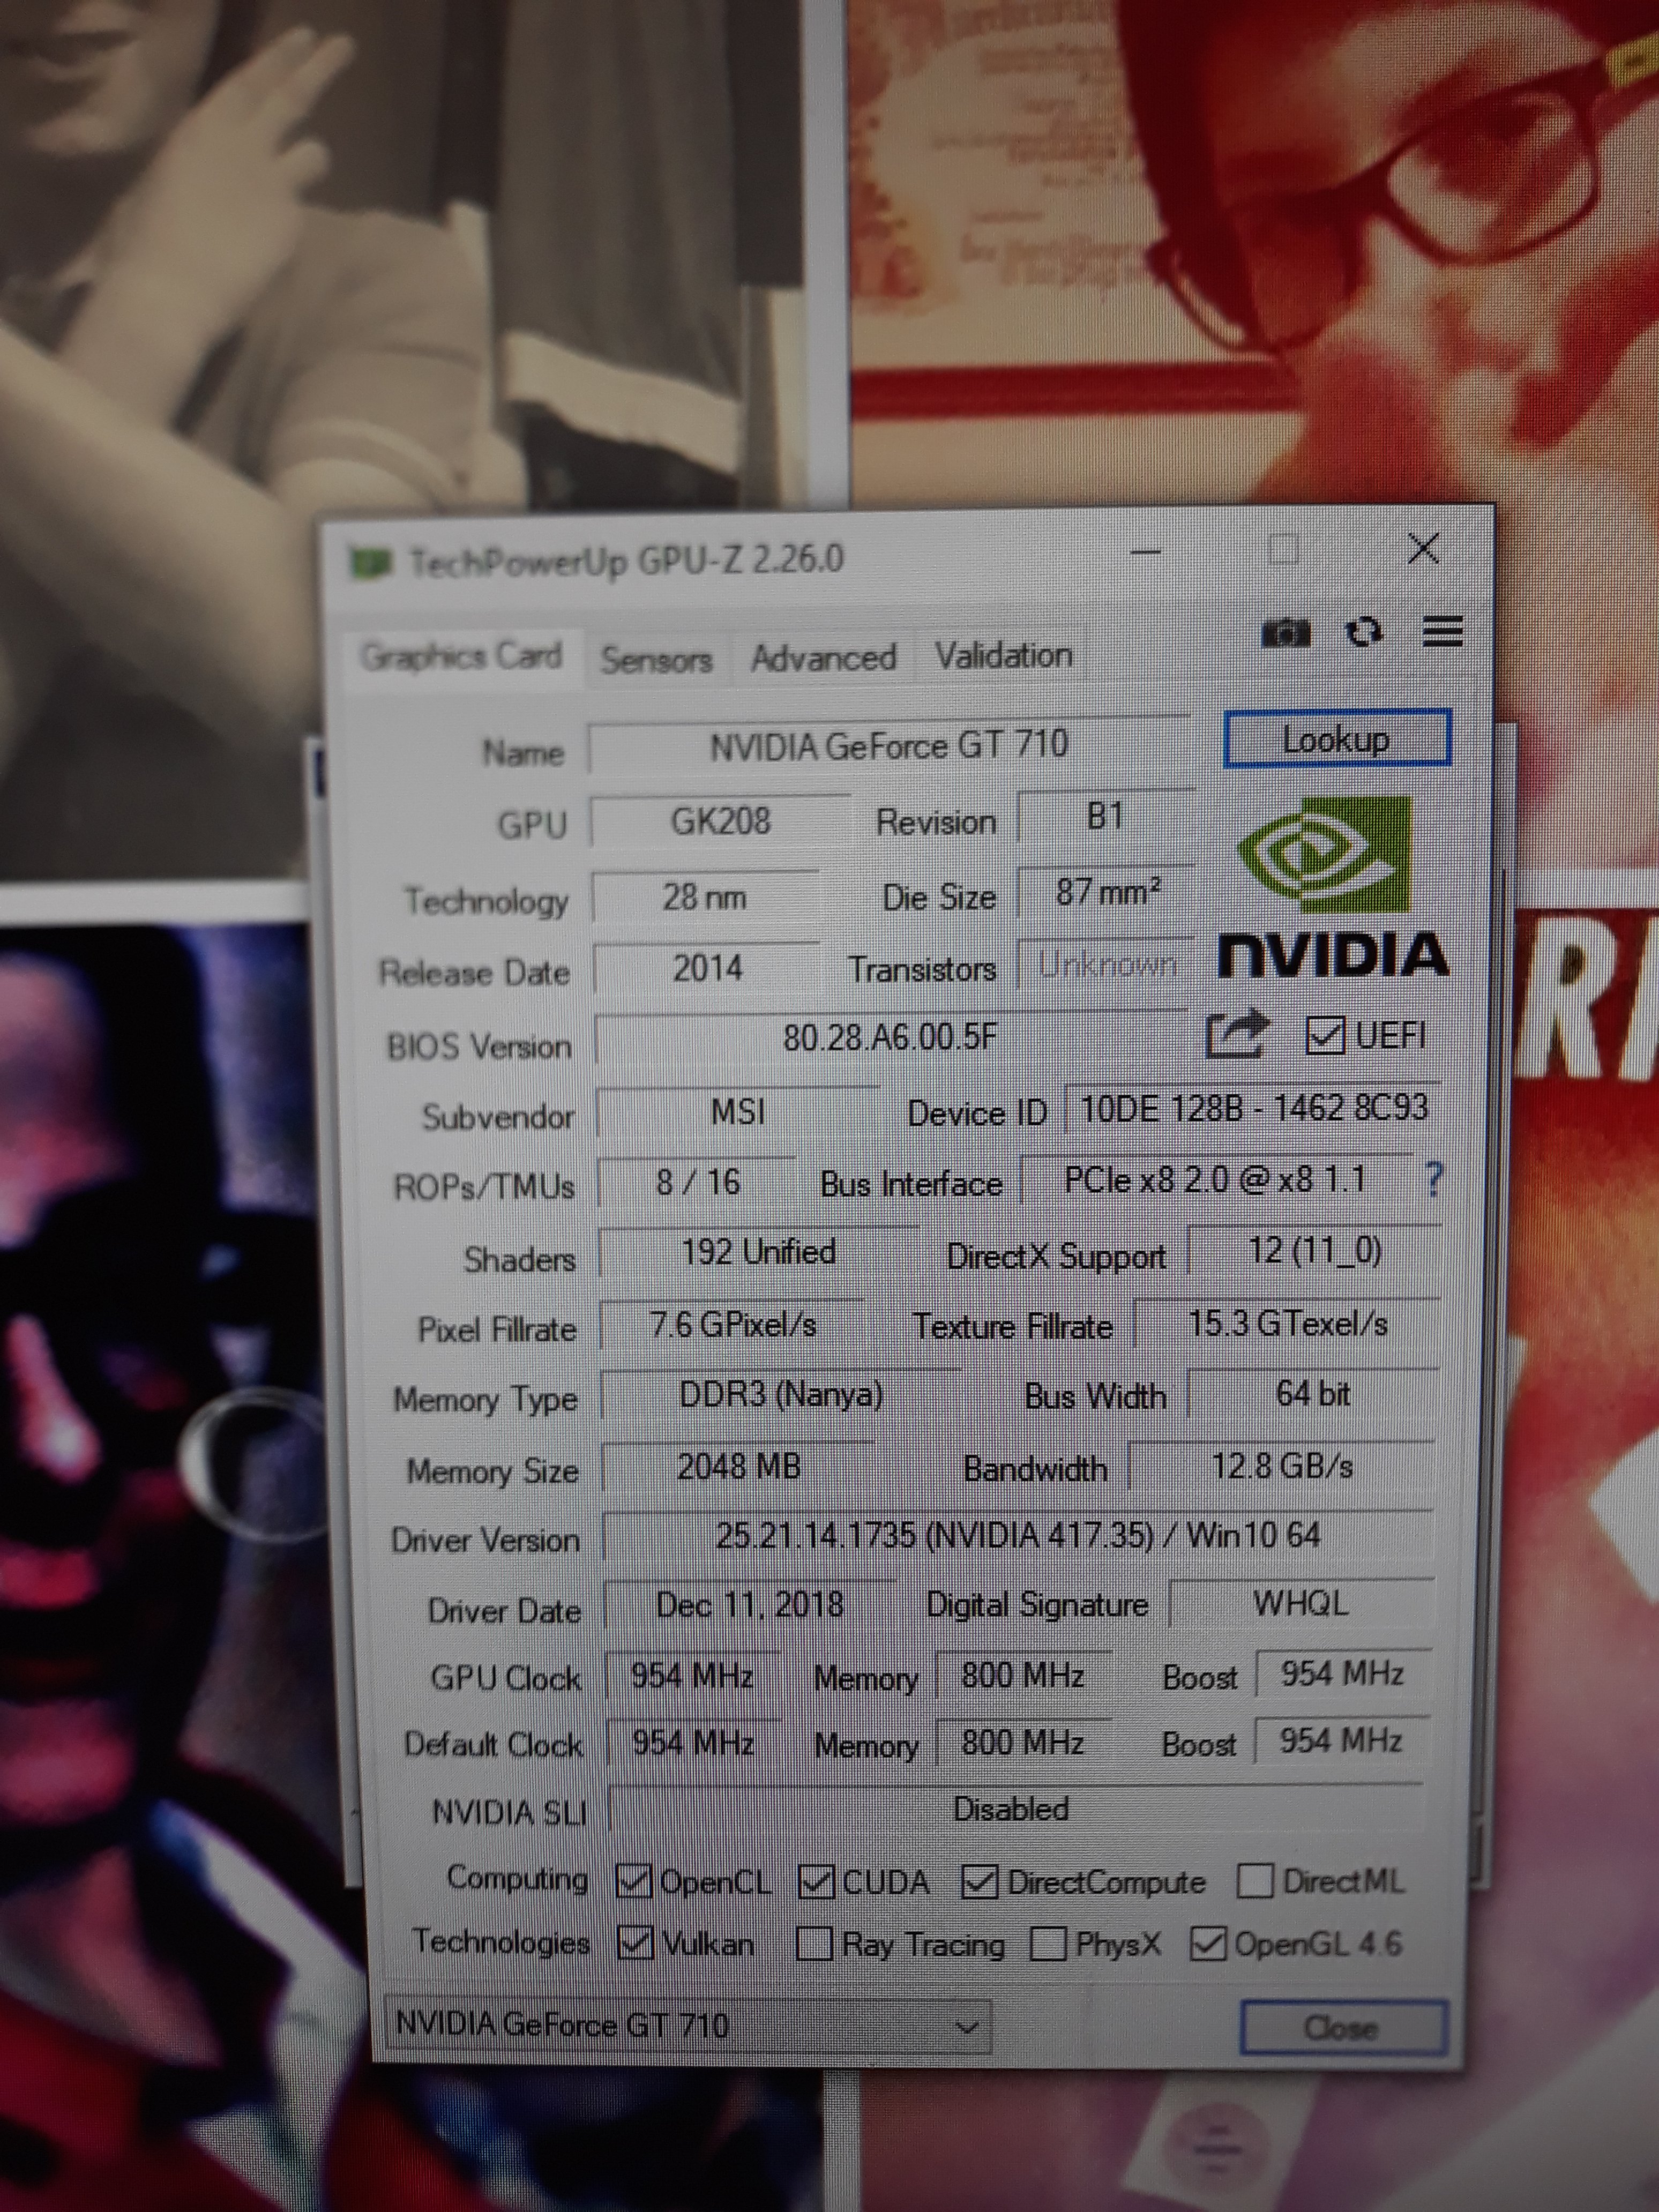This screenshot has height=2212, width=1659.
Task: Click the BIOS export share icon
Action: [1237, 1035]
